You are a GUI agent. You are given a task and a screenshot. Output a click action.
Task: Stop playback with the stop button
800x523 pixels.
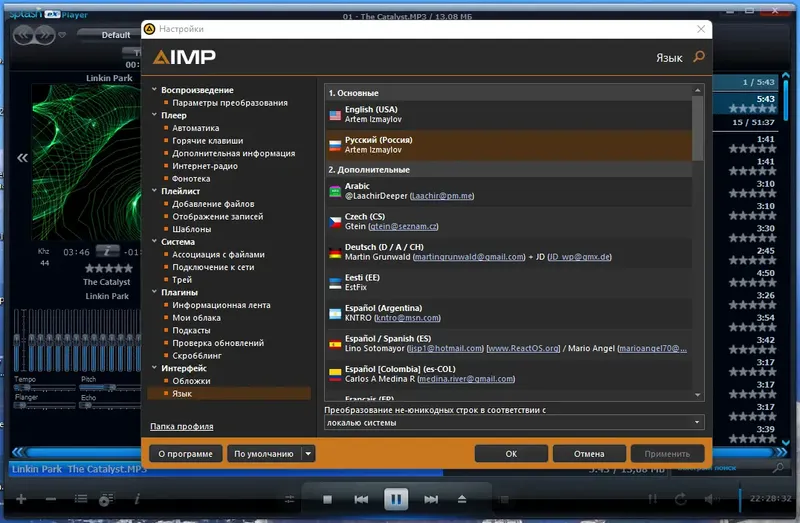click(328, 500)
